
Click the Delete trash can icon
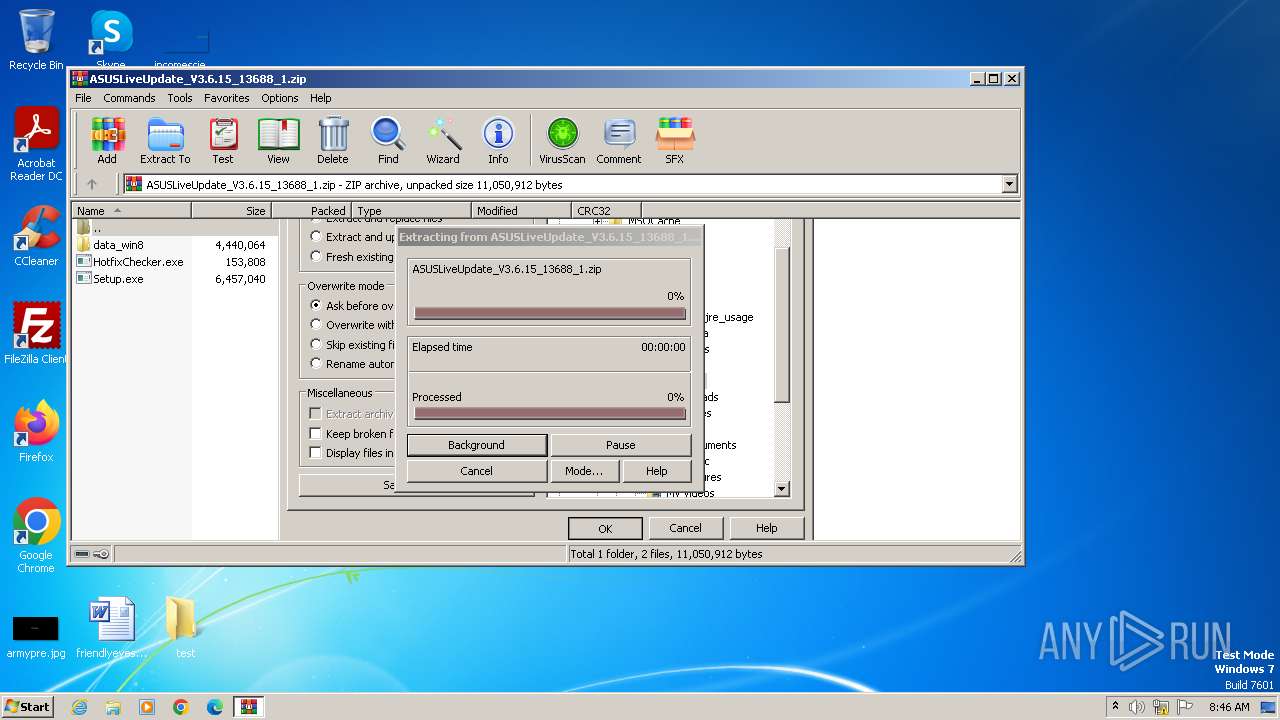[333, 141]
